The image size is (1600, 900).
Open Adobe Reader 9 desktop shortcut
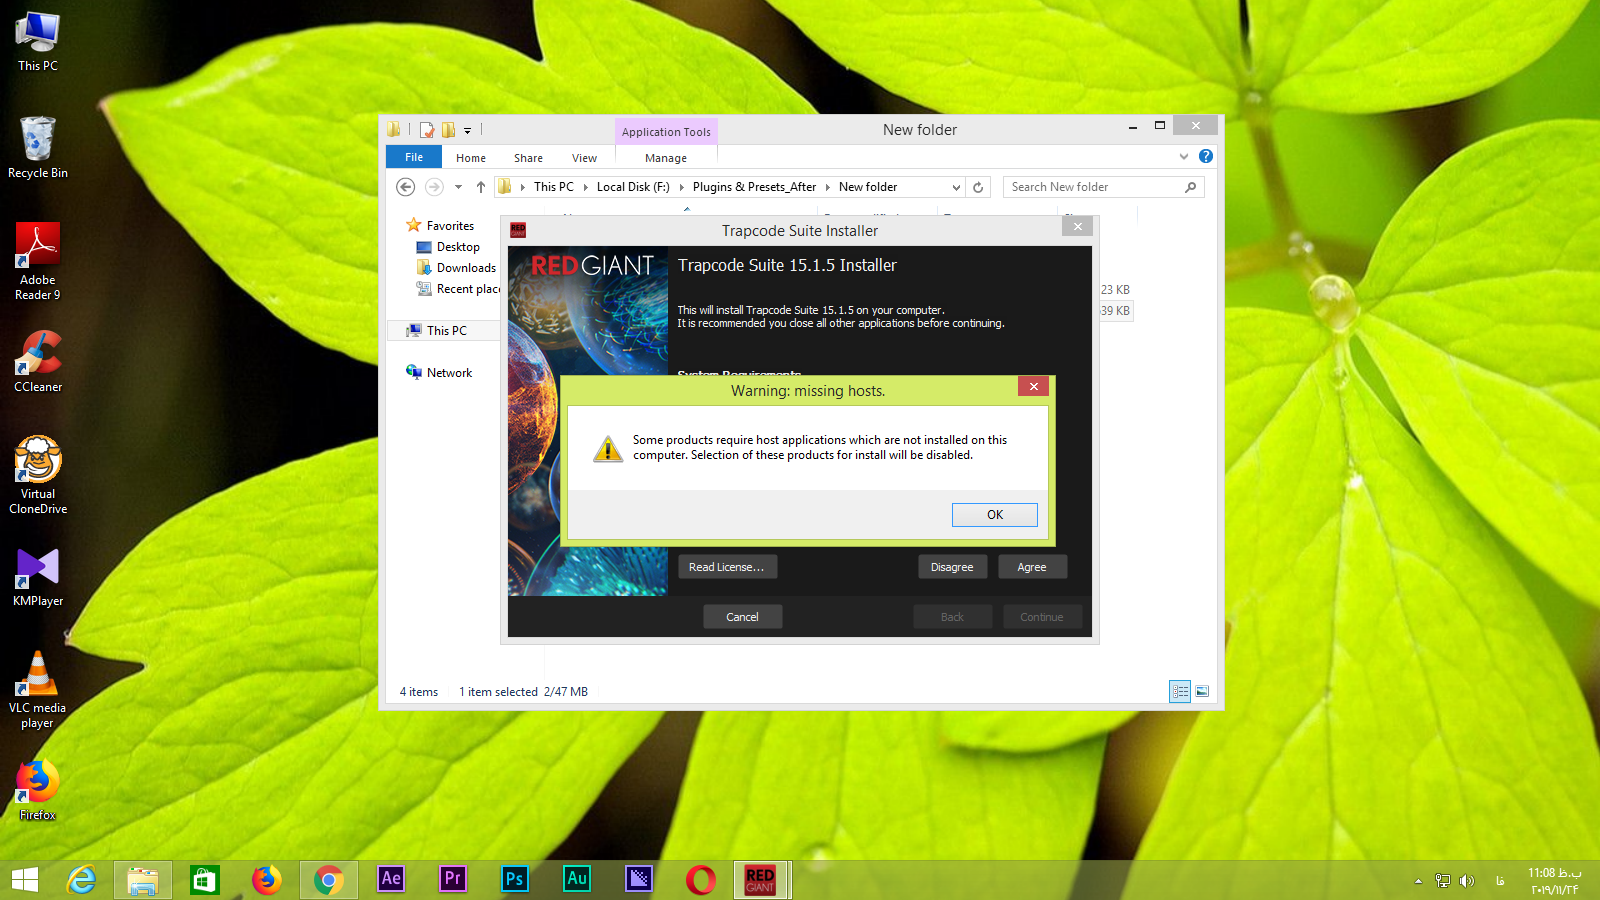(38, 262)
